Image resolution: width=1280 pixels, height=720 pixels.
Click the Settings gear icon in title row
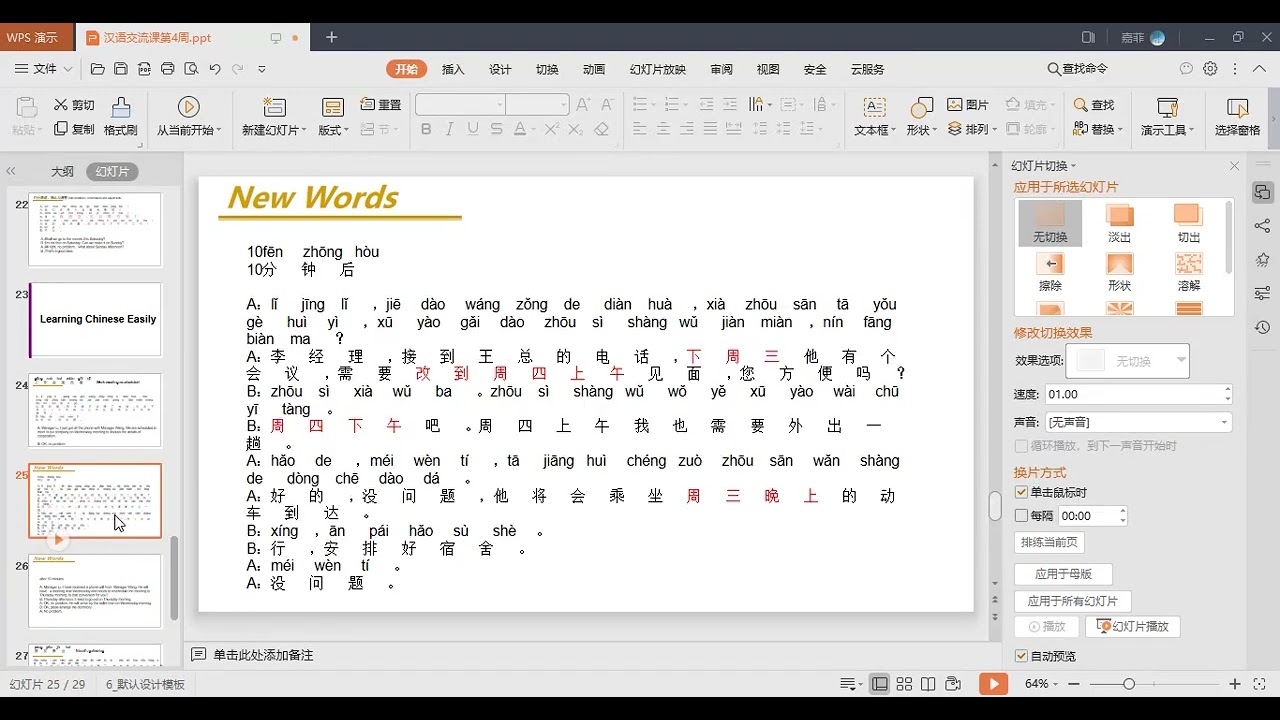coord(1210,69)
